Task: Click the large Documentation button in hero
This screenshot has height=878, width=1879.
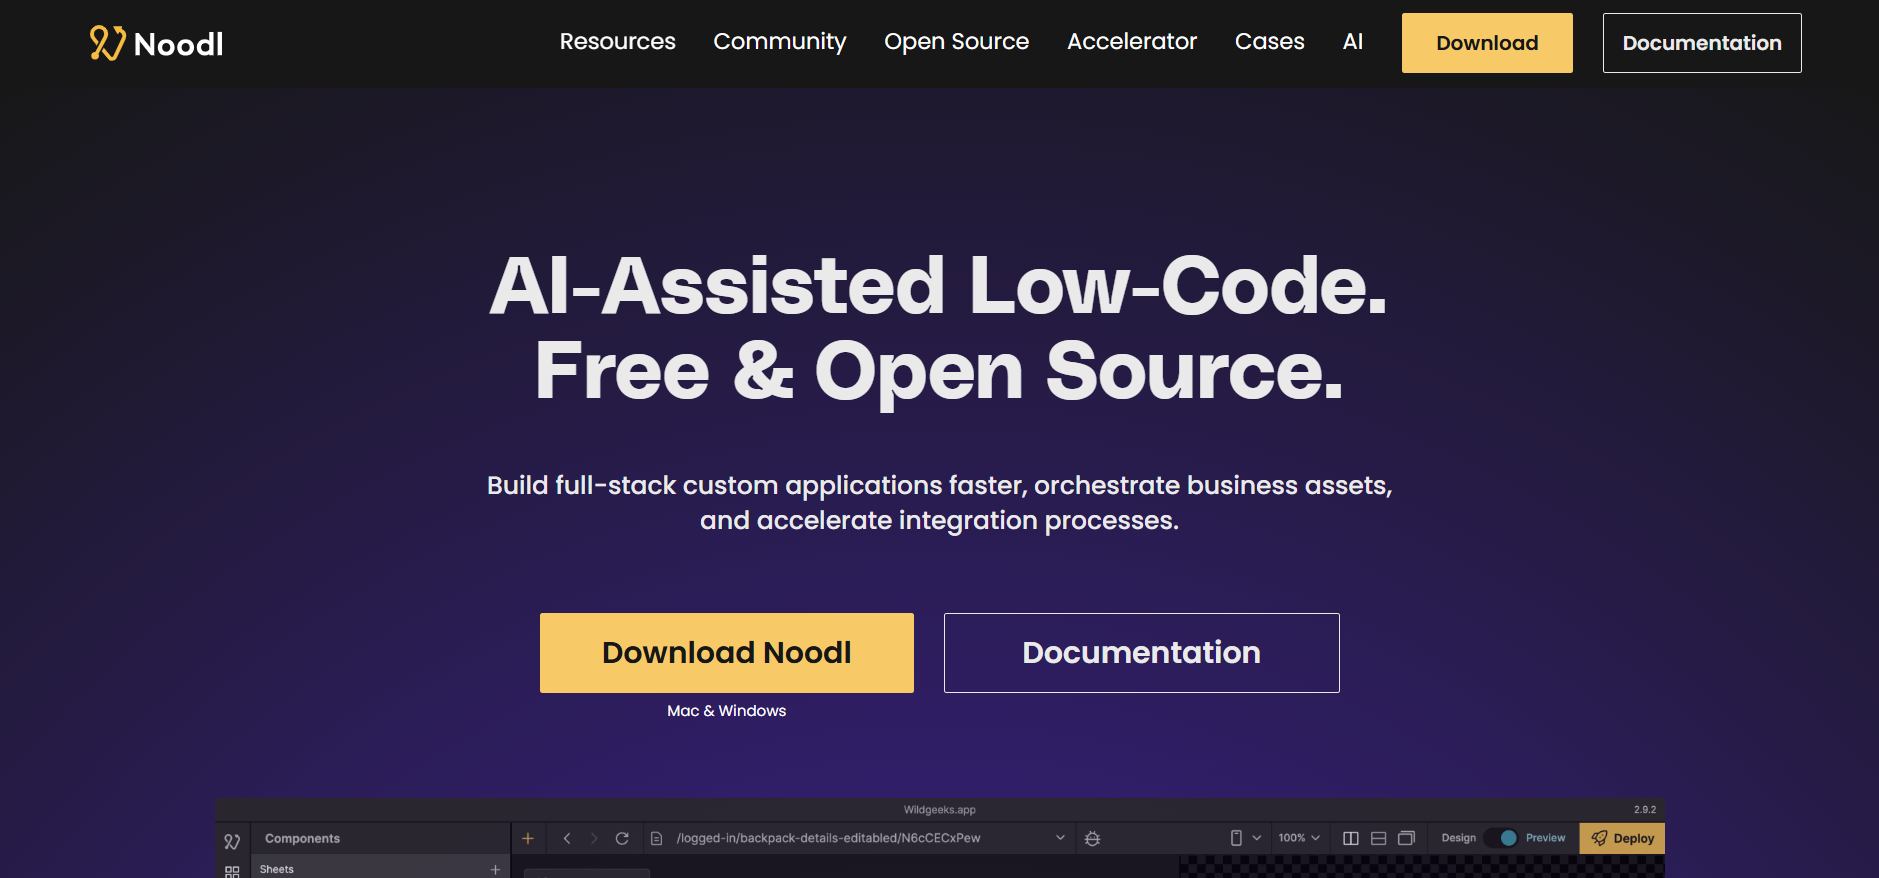Action: [x=1141, y=652]
